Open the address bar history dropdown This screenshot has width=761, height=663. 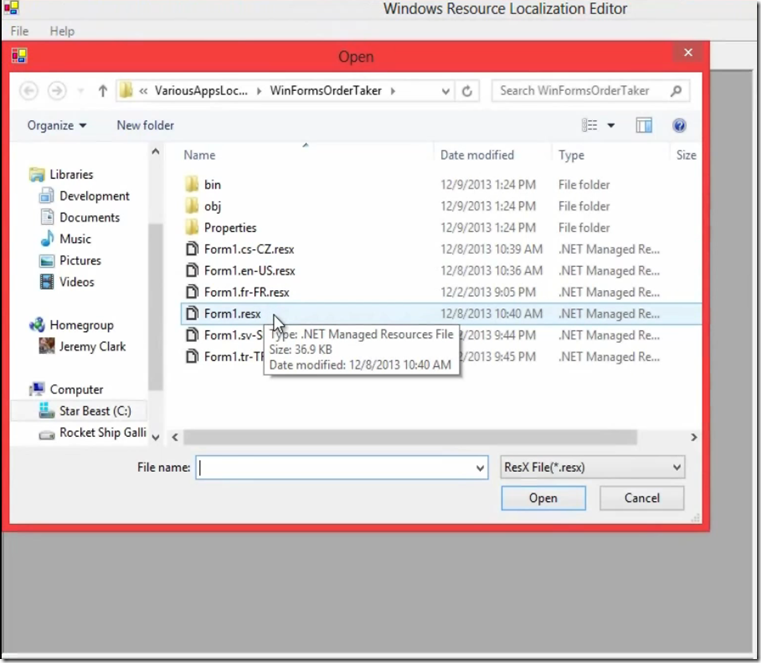coord(446,91)
